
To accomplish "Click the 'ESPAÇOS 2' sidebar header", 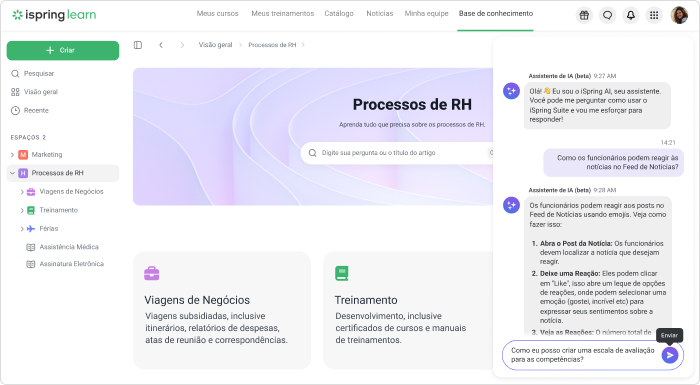I will click(28, 138).
